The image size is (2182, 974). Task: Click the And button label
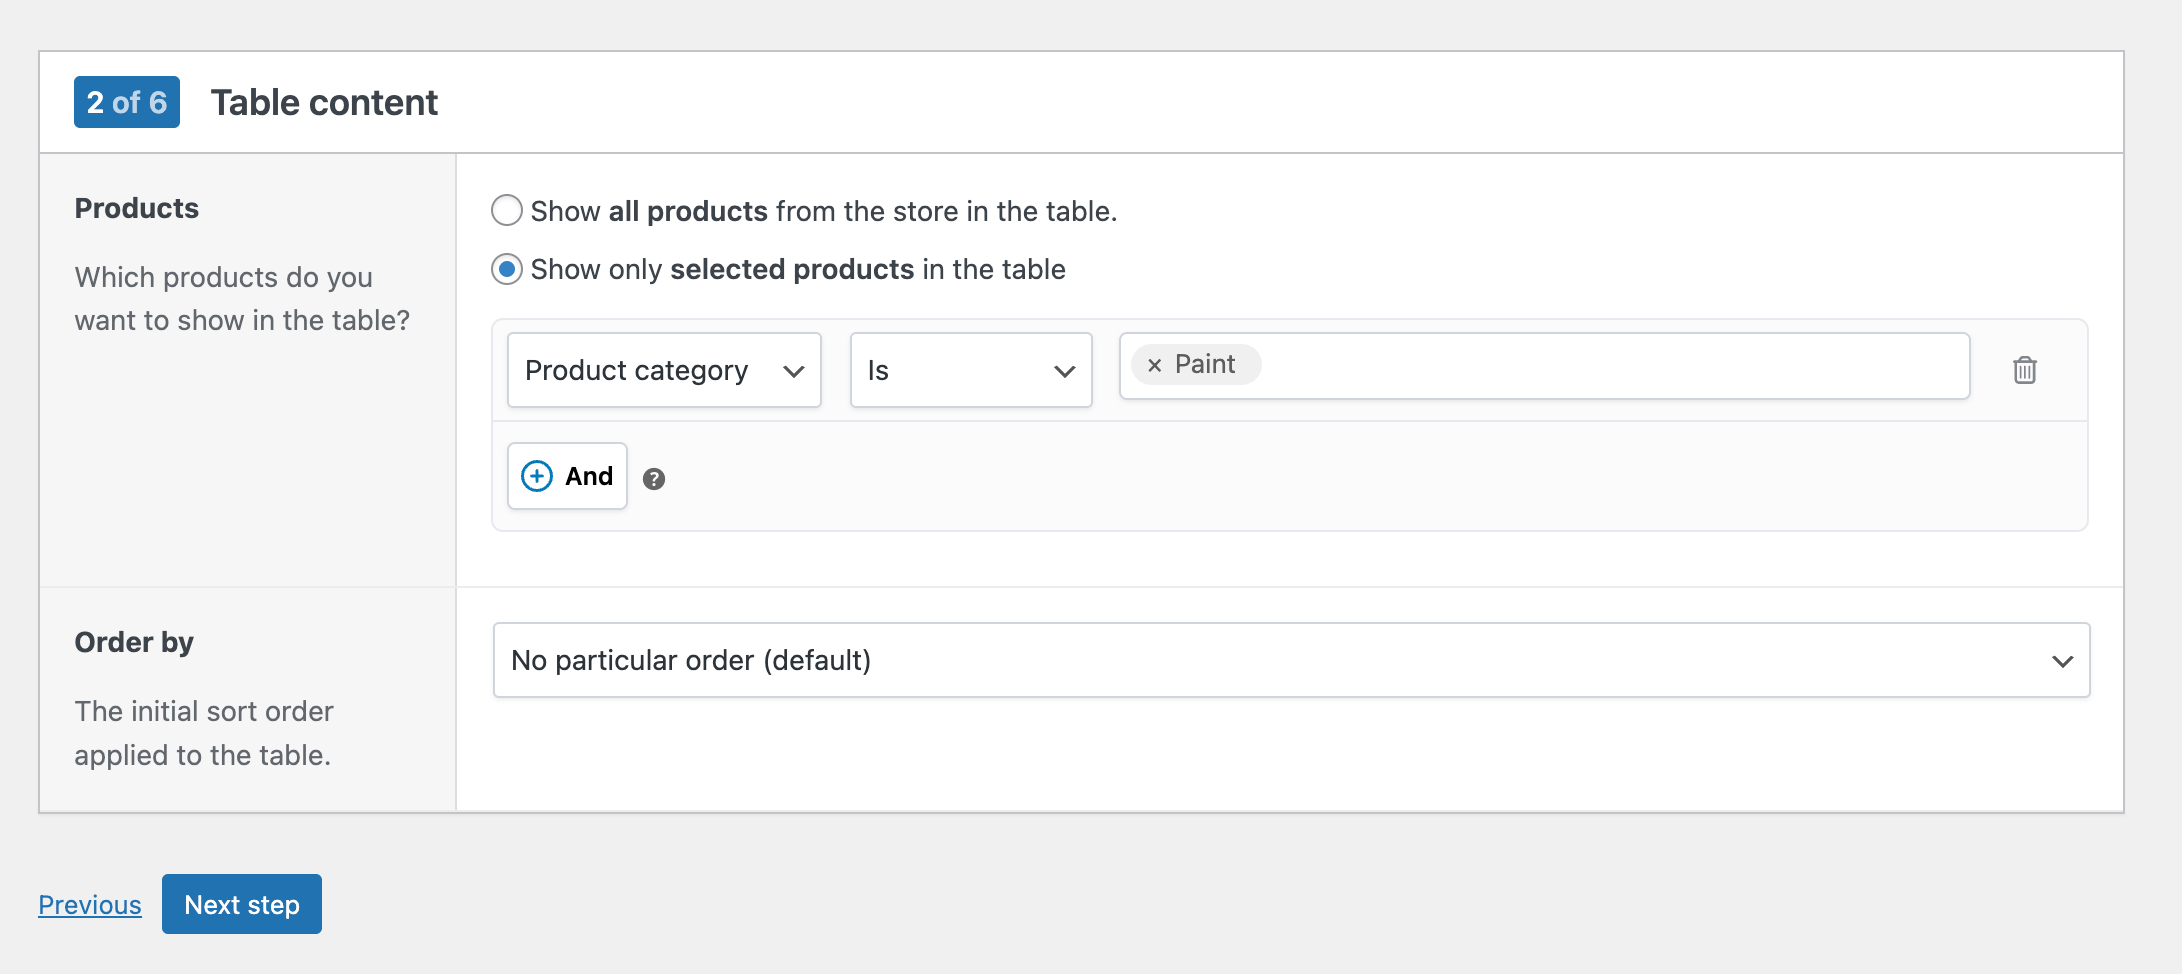pyautogui.click(x=589, y=476)
